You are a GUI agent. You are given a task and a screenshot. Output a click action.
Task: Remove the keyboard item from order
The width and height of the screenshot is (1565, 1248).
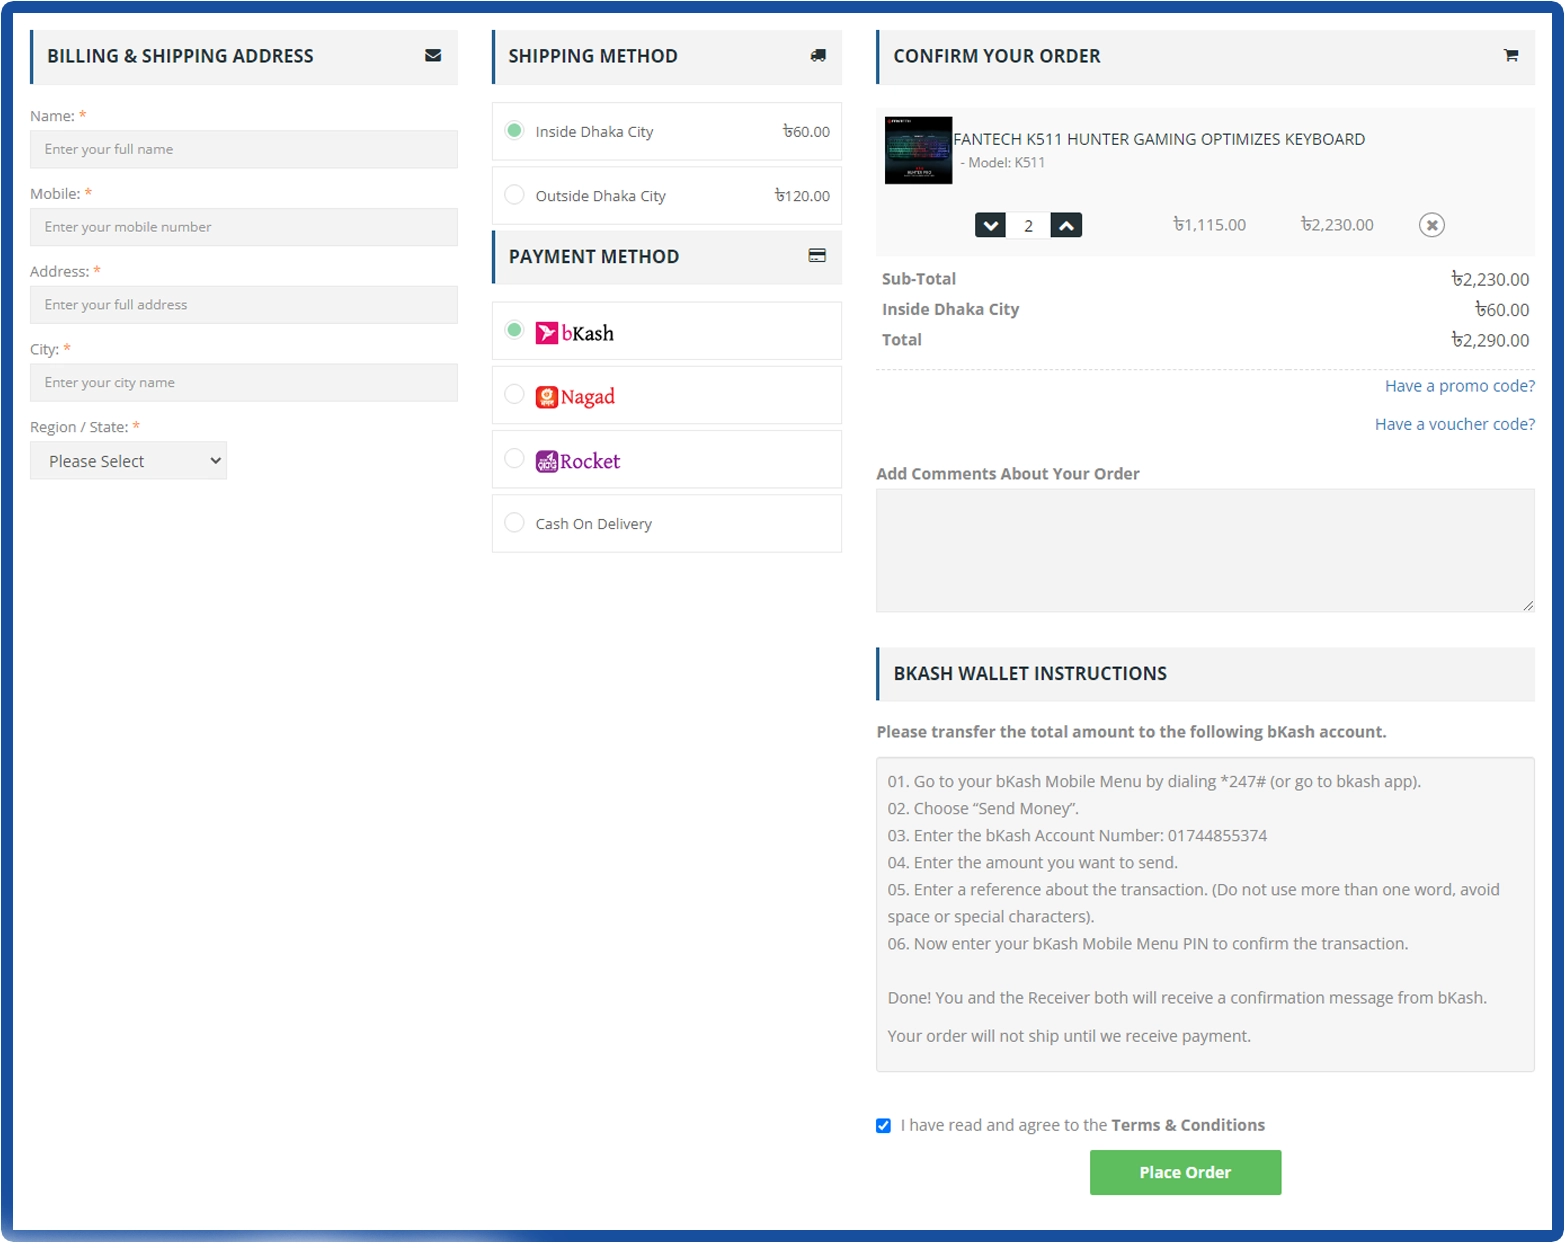coord(1431,225)
